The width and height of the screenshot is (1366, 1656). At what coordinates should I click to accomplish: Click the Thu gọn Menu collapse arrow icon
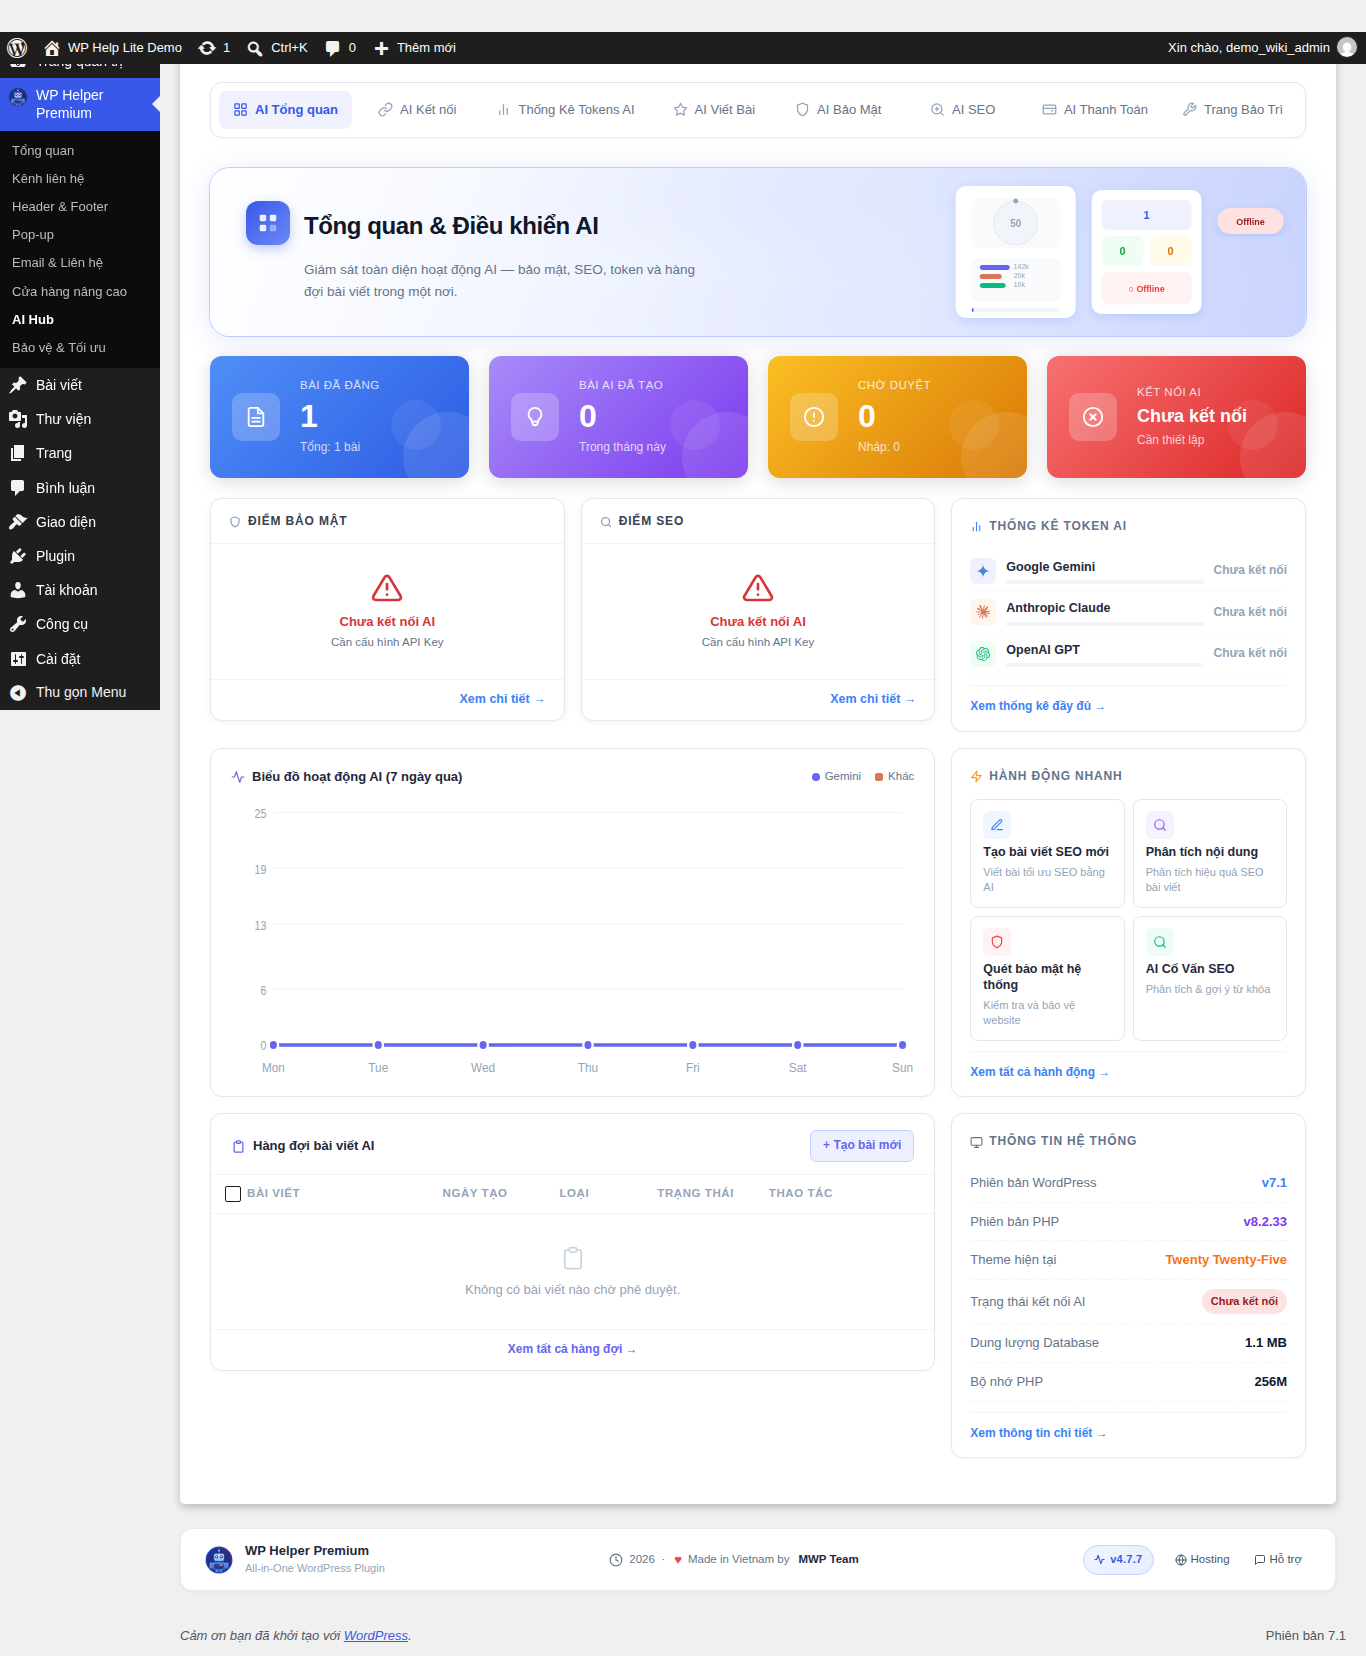coord(18,692)
